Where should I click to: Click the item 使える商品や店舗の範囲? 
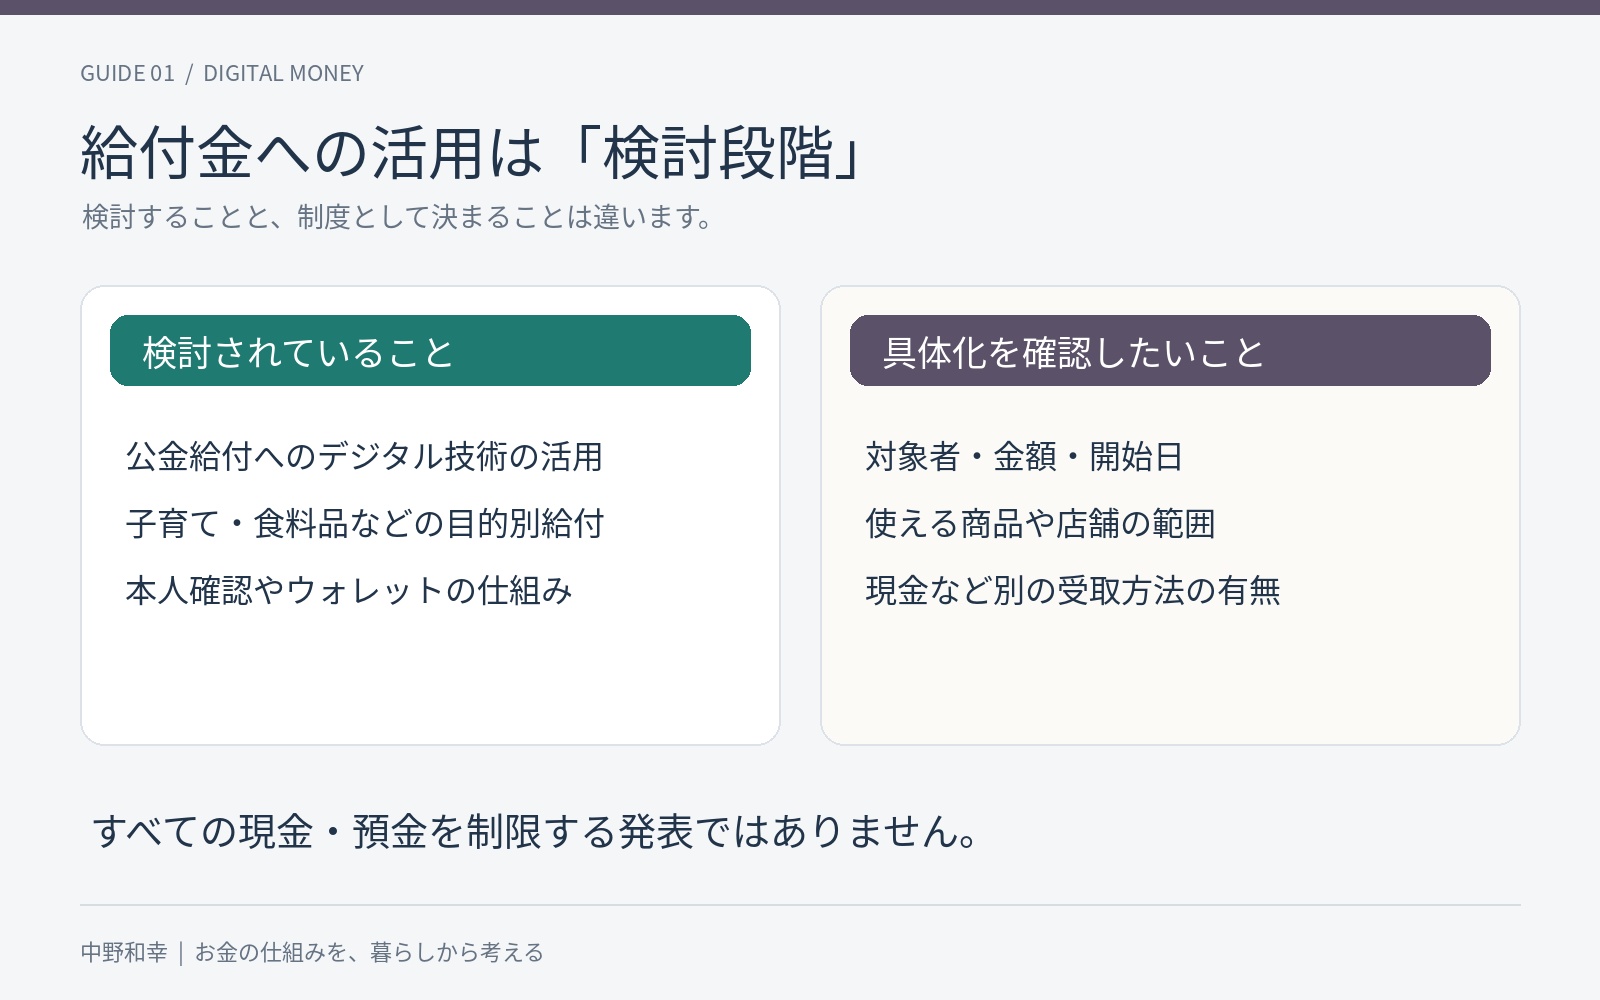[x=1040, y=524]
